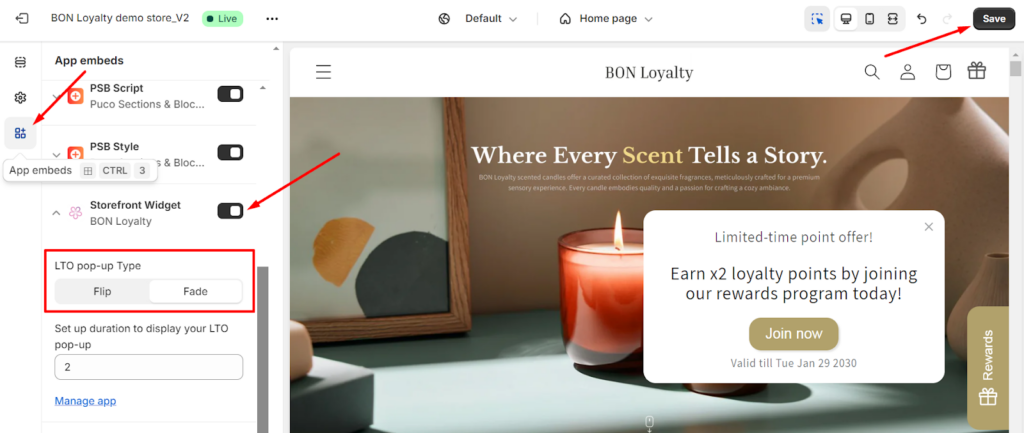Click the exit editor icon
This screenshot has height=433, width=1024.
coord(21,18)
